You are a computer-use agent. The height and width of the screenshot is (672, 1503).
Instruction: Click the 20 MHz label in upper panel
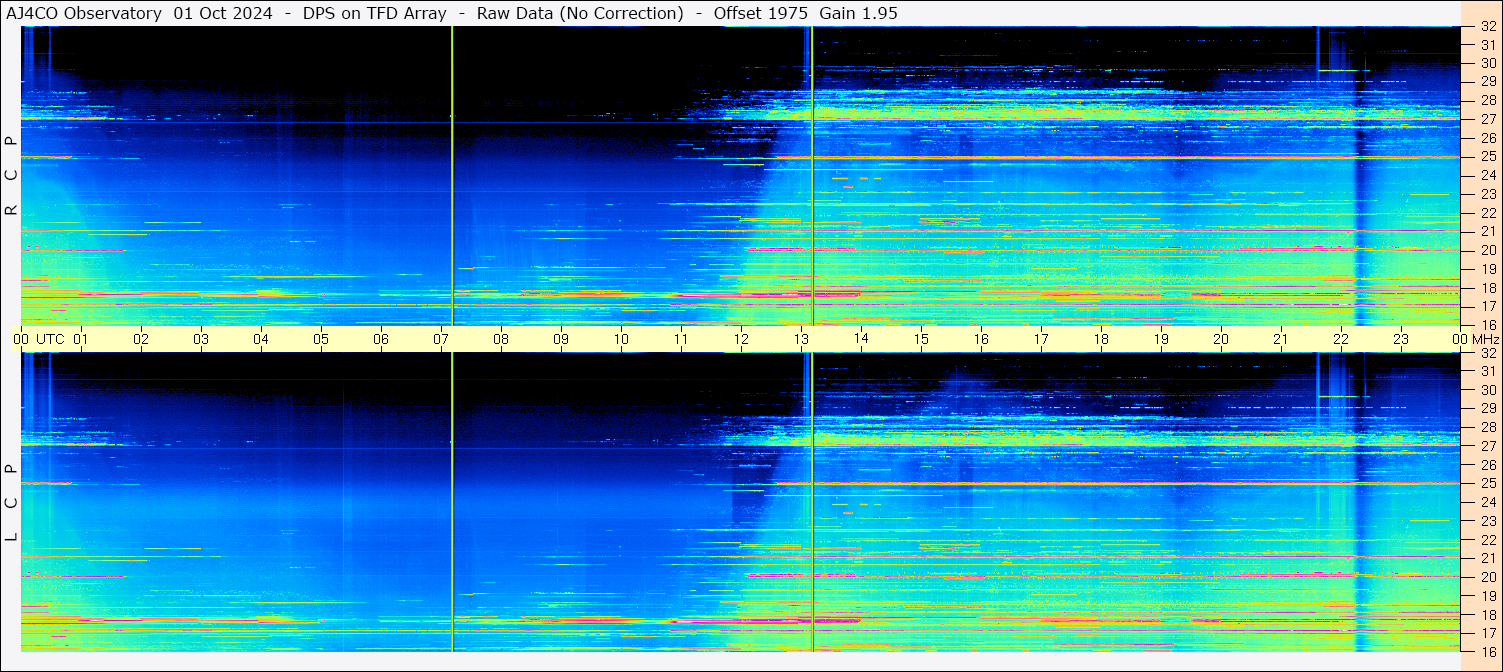click(x=1487, y=250)
